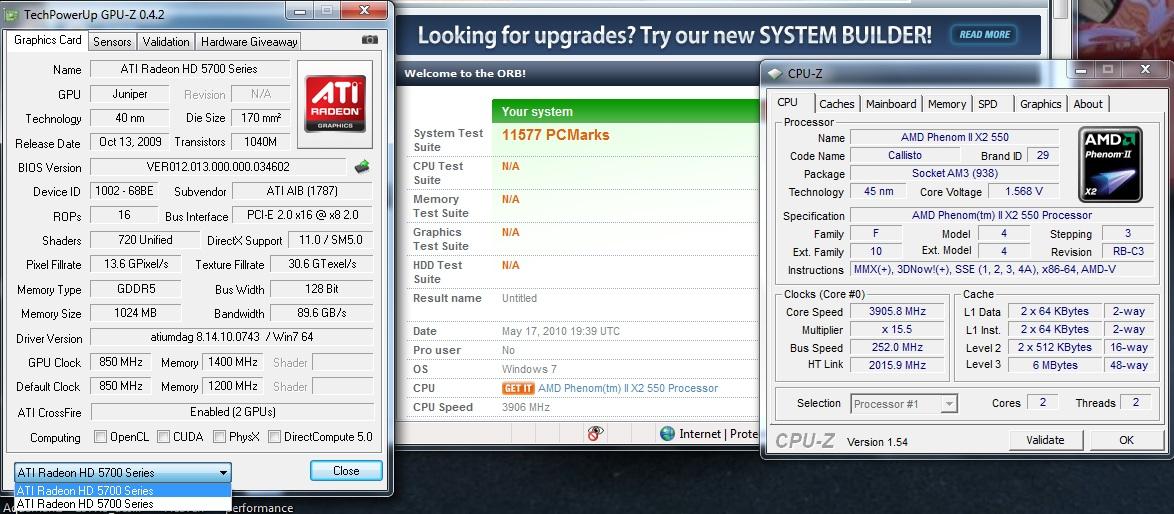Click the Welcome to the ORB! header
Viewport: 1174px width, 514px height.
pyautogui.click(x=465, y=73)
